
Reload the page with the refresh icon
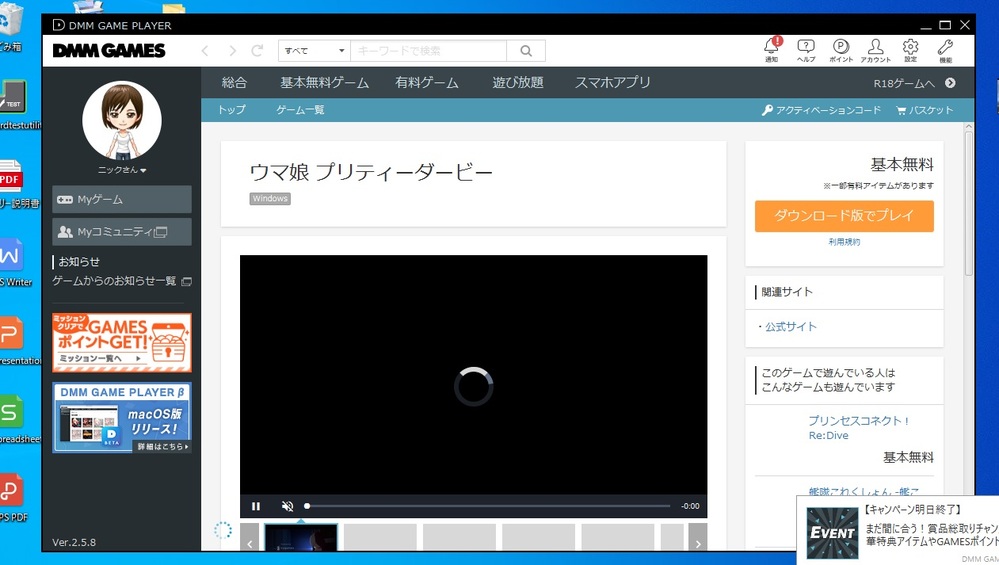click(x=257, y=51)
